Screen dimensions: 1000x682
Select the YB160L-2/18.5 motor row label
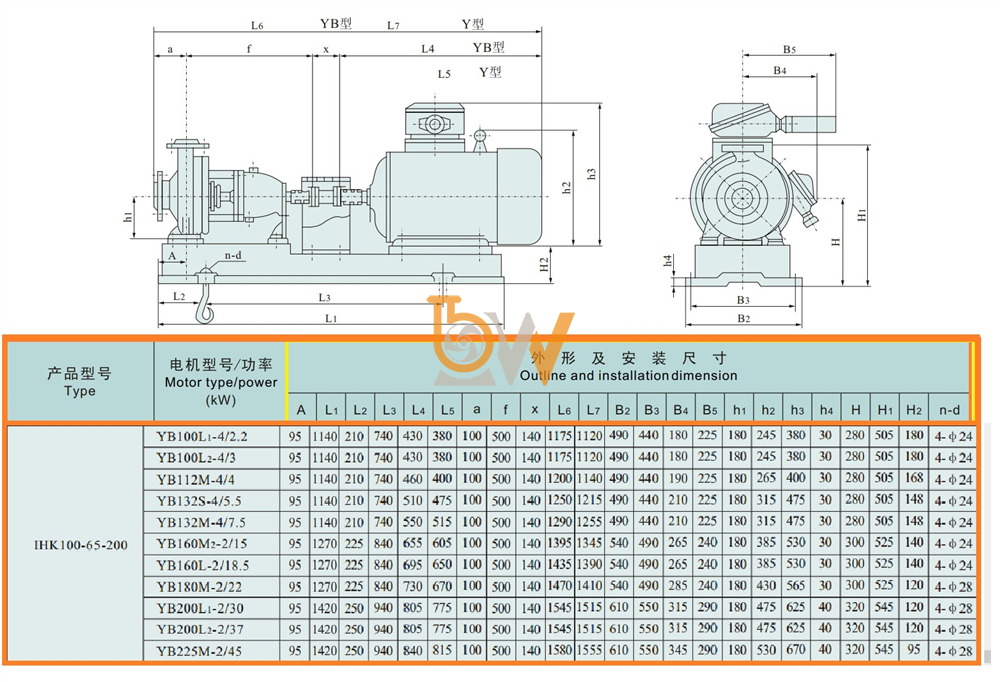point(203,565)
